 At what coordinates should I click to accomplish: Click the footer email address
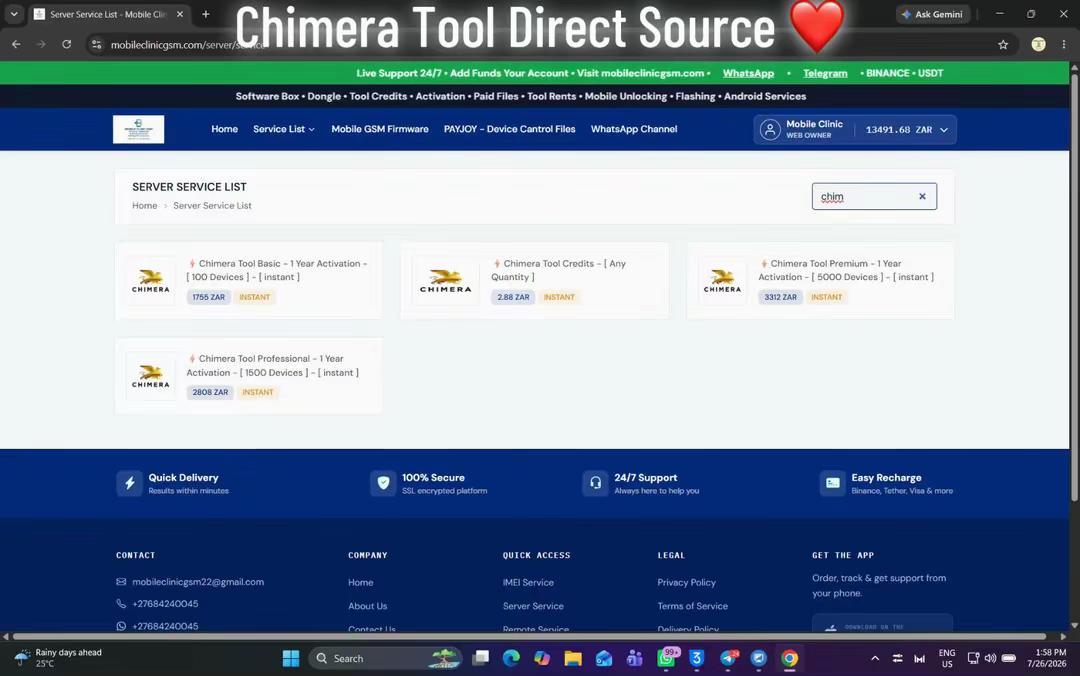pos(198,582)
